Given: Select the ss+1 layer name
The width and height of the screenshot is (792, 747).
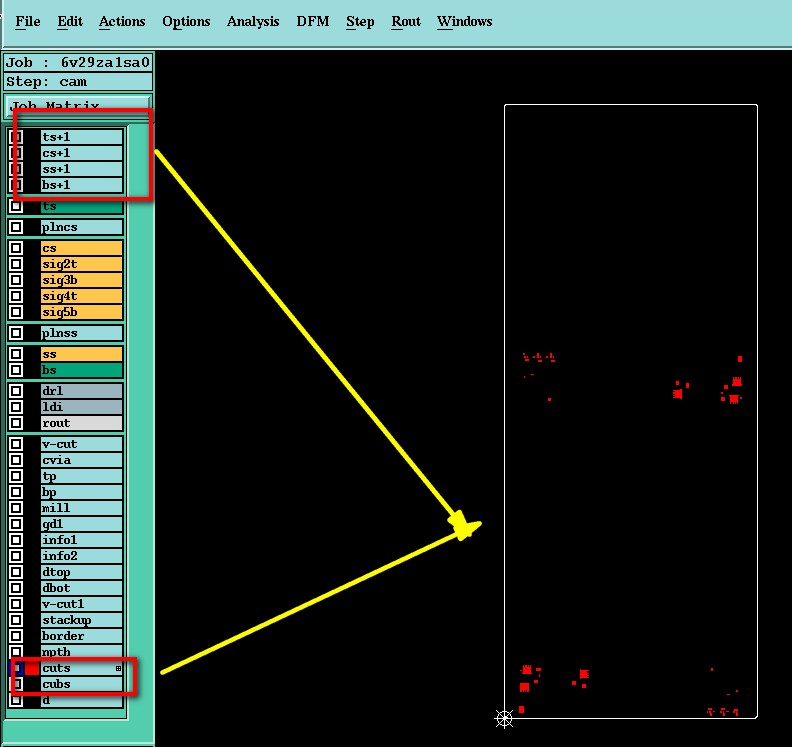Looking at the screenshot, I should (x=82, y=169).
